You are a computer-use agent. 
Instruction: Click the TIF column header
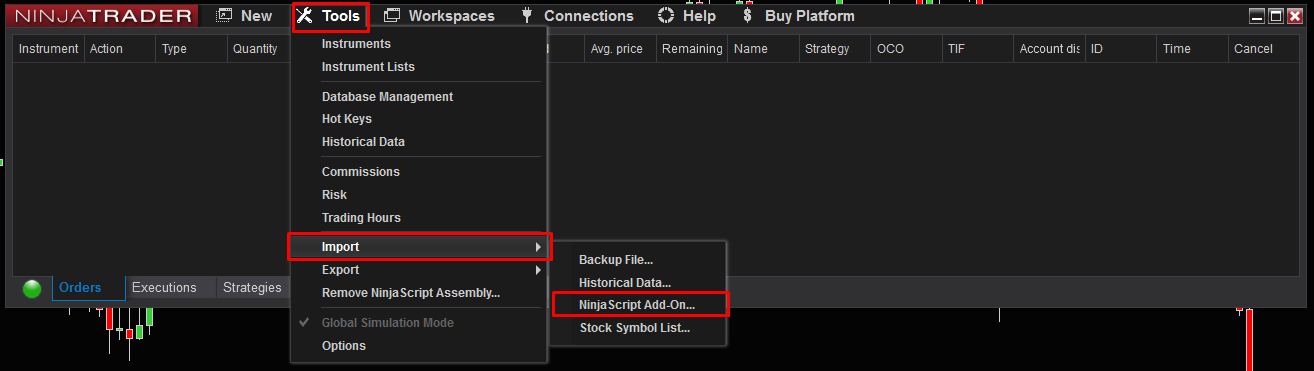tap(979, 49)
